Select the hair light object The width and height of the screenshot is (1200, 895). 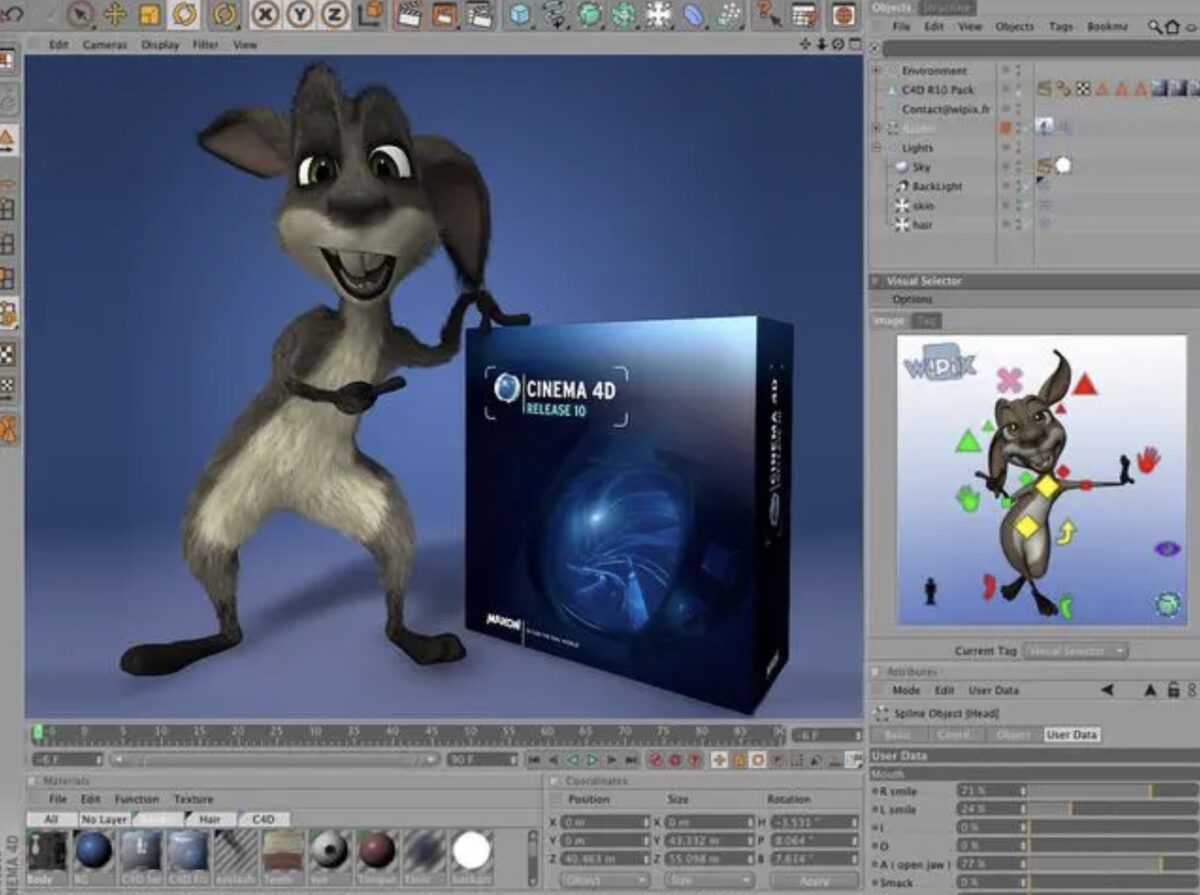(x=922, y=225)
